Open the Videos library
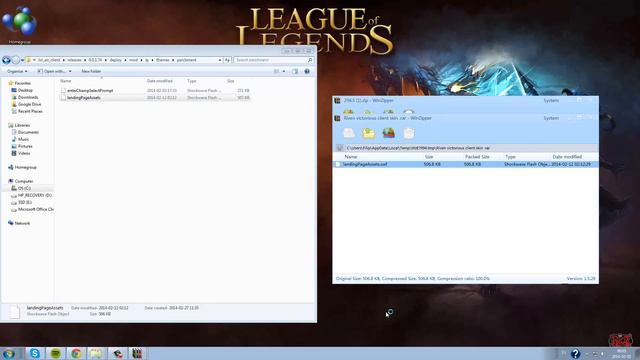This screenshot has width=640, height=360. coord(24,153)
